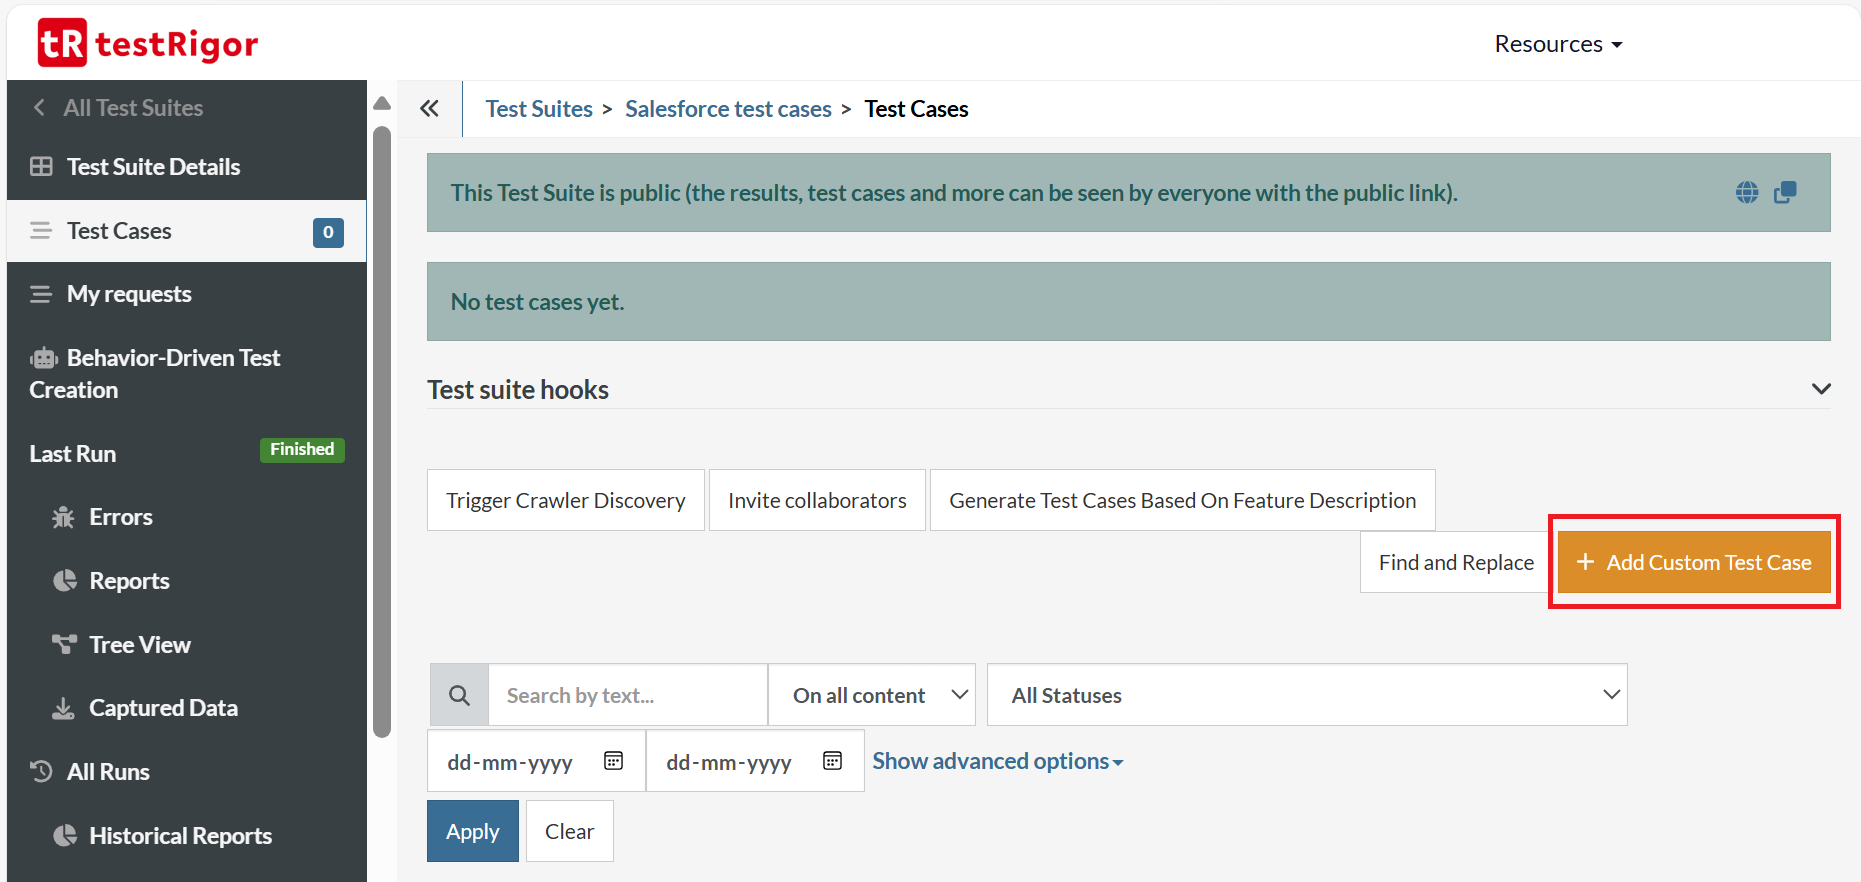This screenshot has width=1861, height=882.
Task: Open the Resources dropdown
Action: (1558, 44)
